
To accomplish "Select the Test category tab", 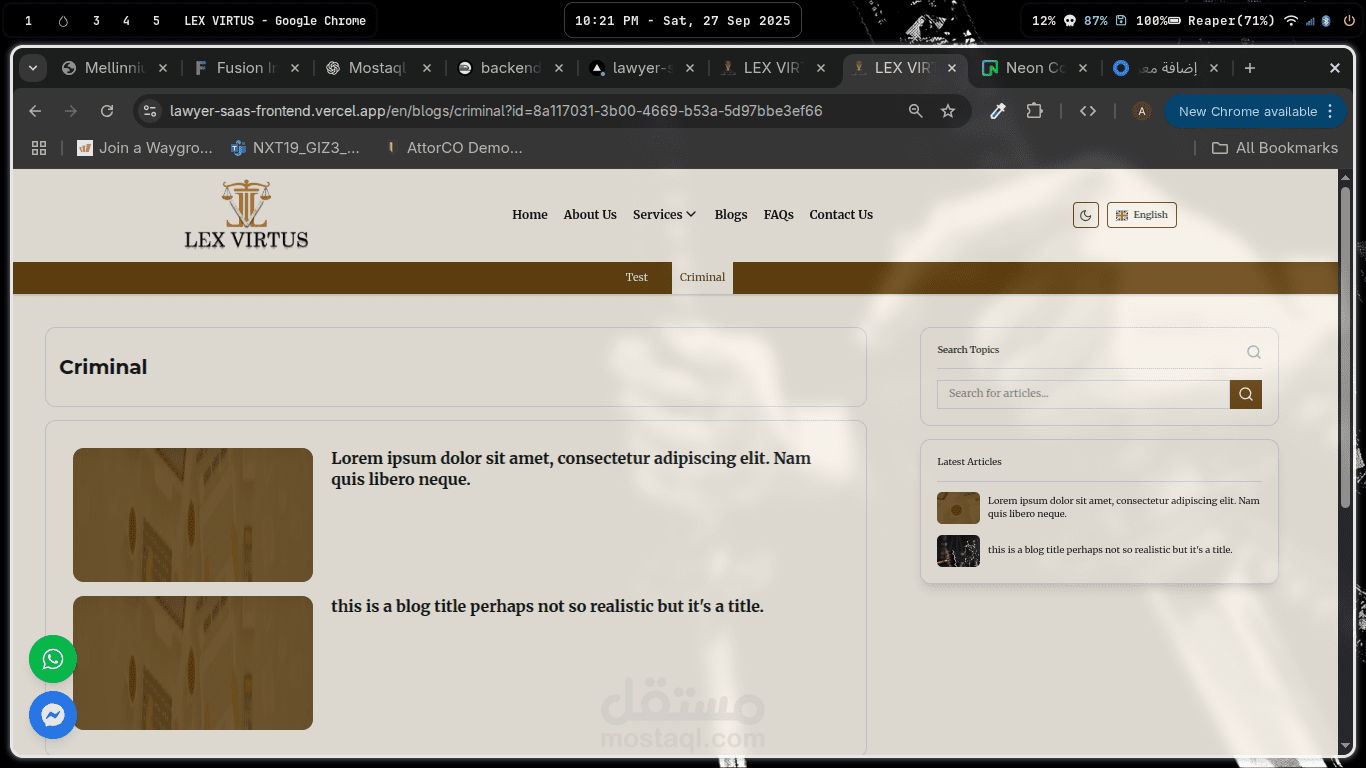I will [637, 278].
